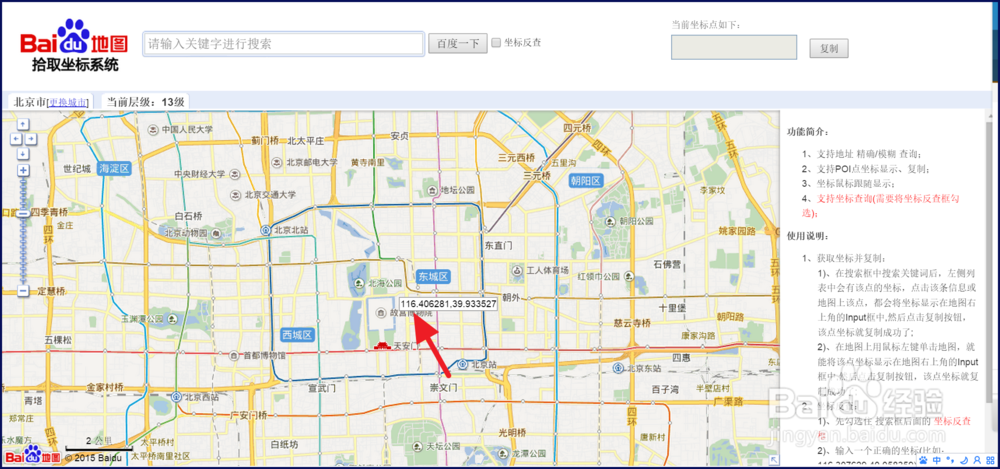Click the 崇文门 label on map
This screenshot has width=1000, height=469.
(443, 387)
